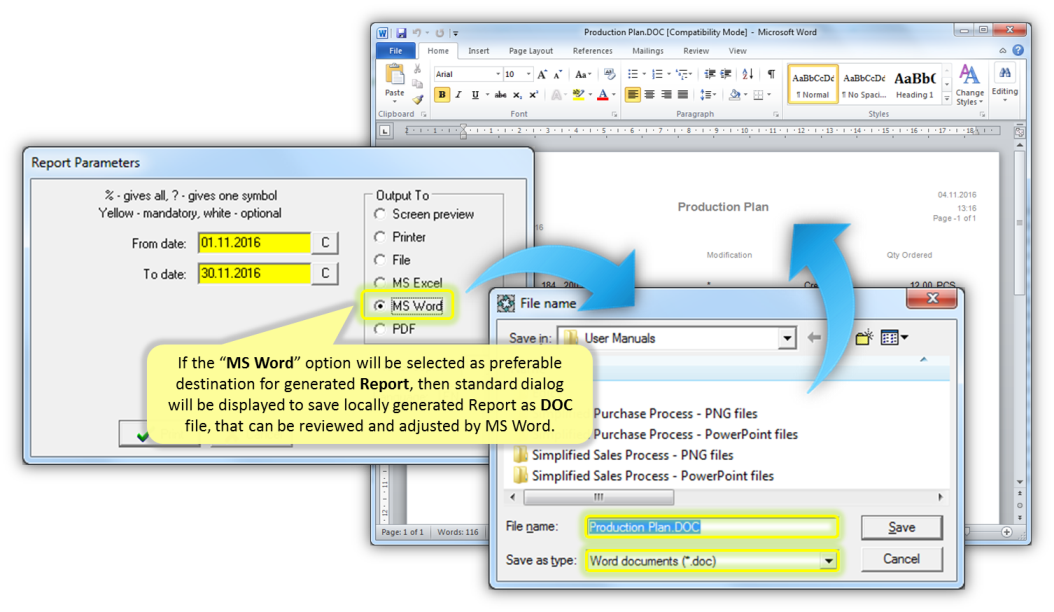Click the From date input field
This screenshot has height=612, width=1054.
254,243
